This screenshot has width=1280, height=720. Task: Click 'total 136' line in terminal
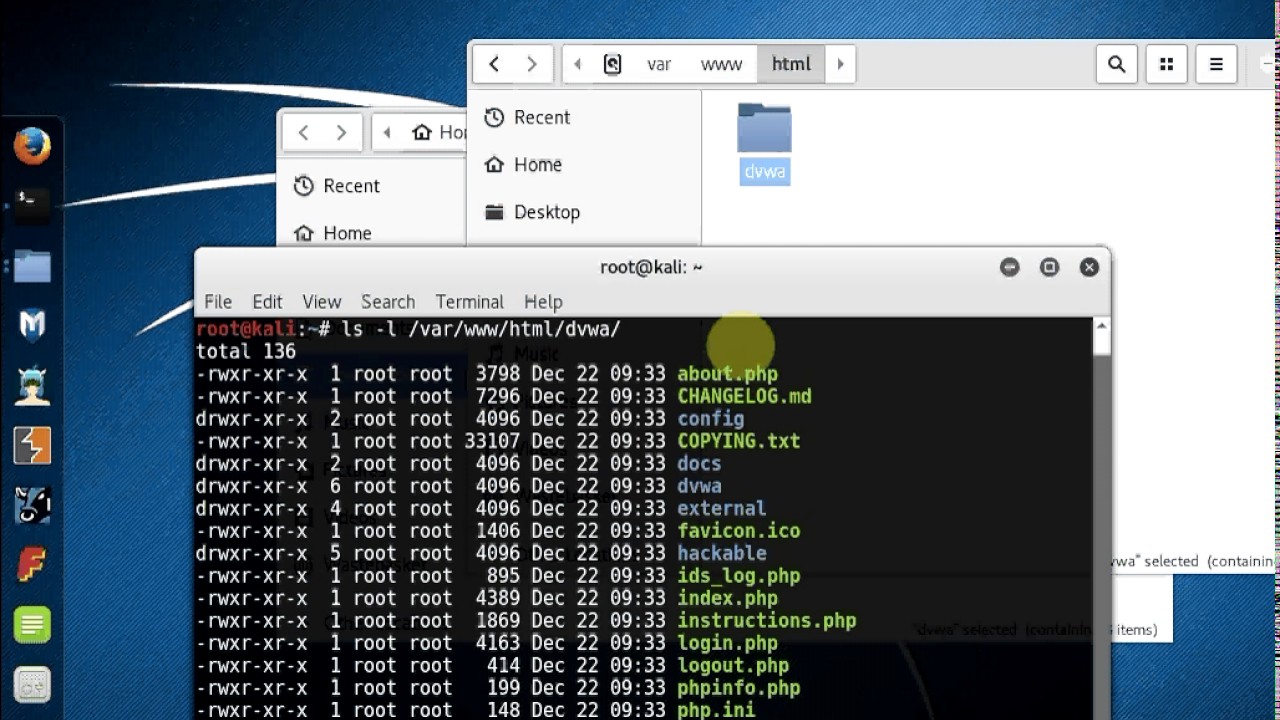(245, 351)
